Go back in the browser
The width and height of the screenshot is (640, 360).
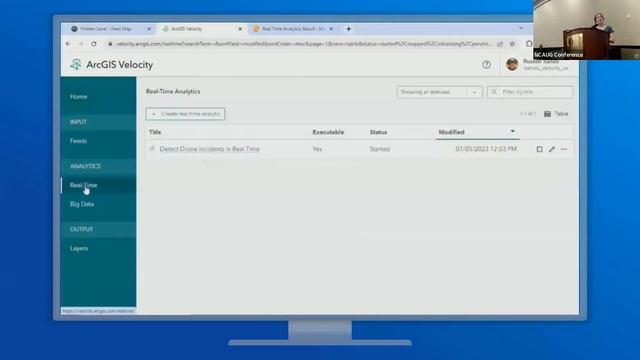tap(68, 44)
